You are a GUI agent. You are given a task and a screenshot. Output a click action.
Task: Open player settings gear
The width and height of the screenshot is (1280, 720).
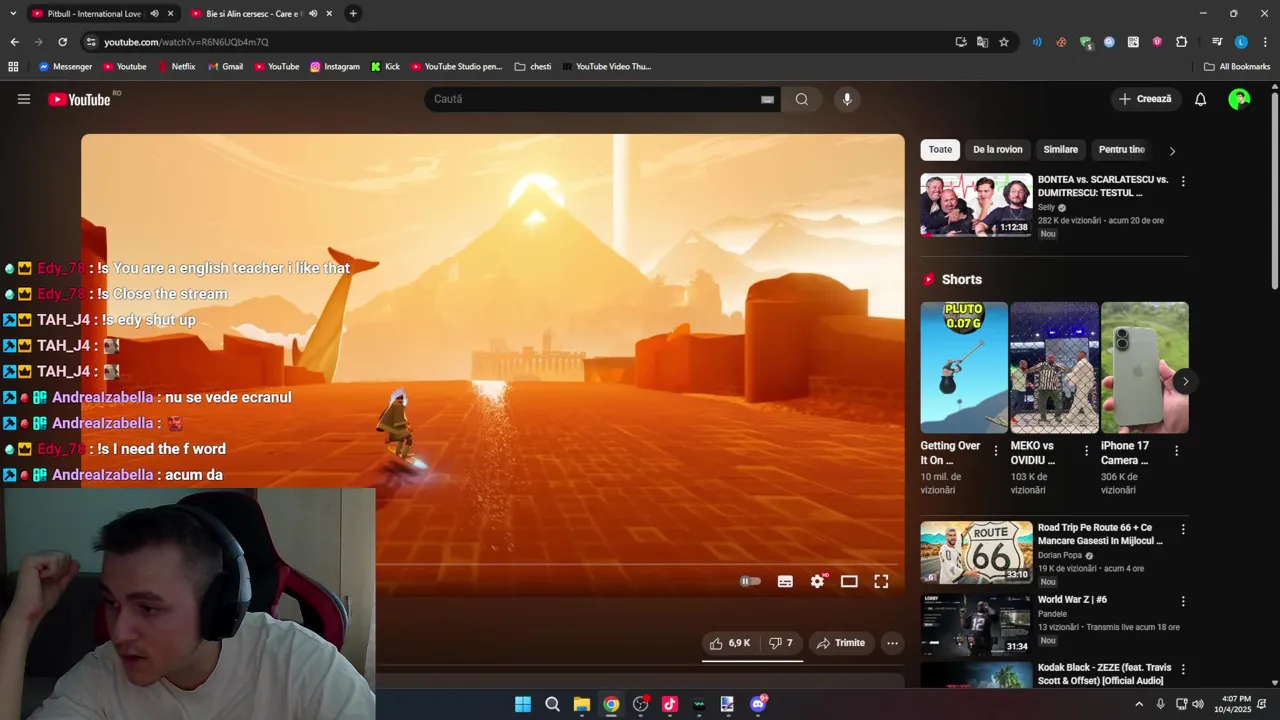[x=818, y=581]
